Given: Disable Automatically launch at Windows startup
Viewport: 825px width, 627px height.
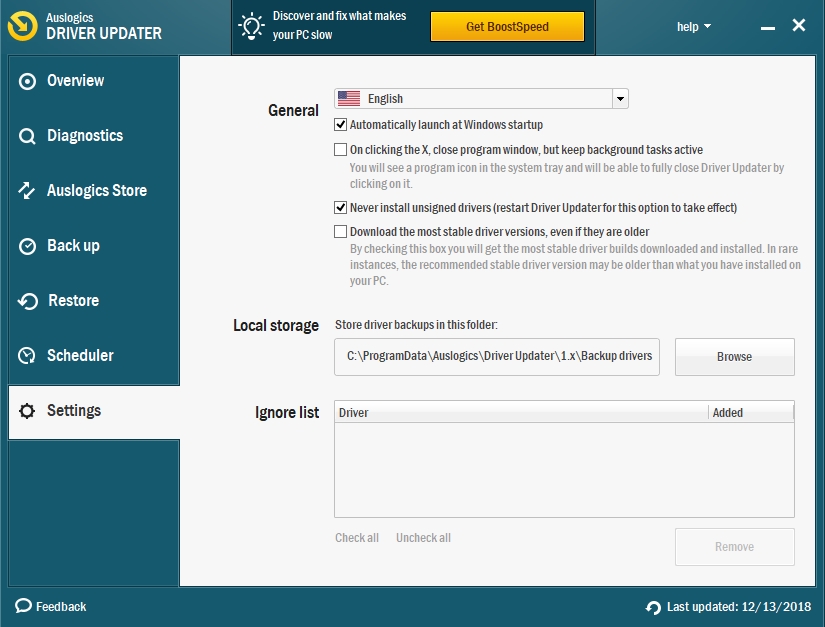Looking at the screenshot, I should pyautogui.click(x=341, y=125).
